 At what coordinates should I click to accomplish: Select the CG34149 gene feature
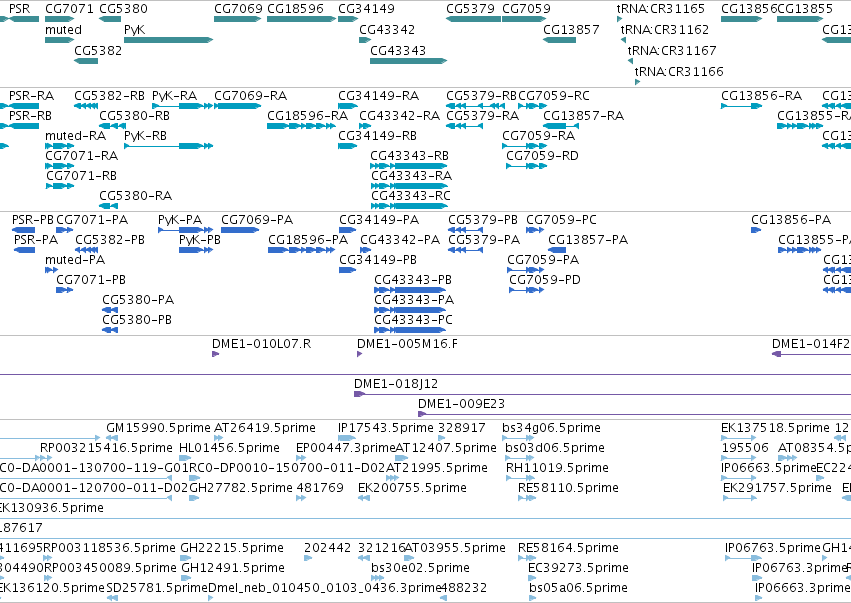pos(348,19)
